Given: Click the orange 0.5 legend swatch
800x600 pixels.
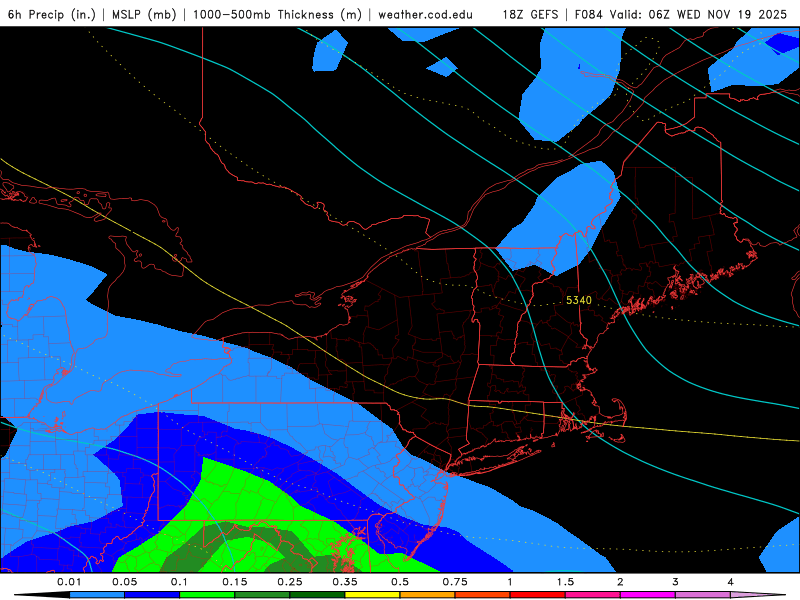Looking at the screenshot, I should tap(428, 595).
